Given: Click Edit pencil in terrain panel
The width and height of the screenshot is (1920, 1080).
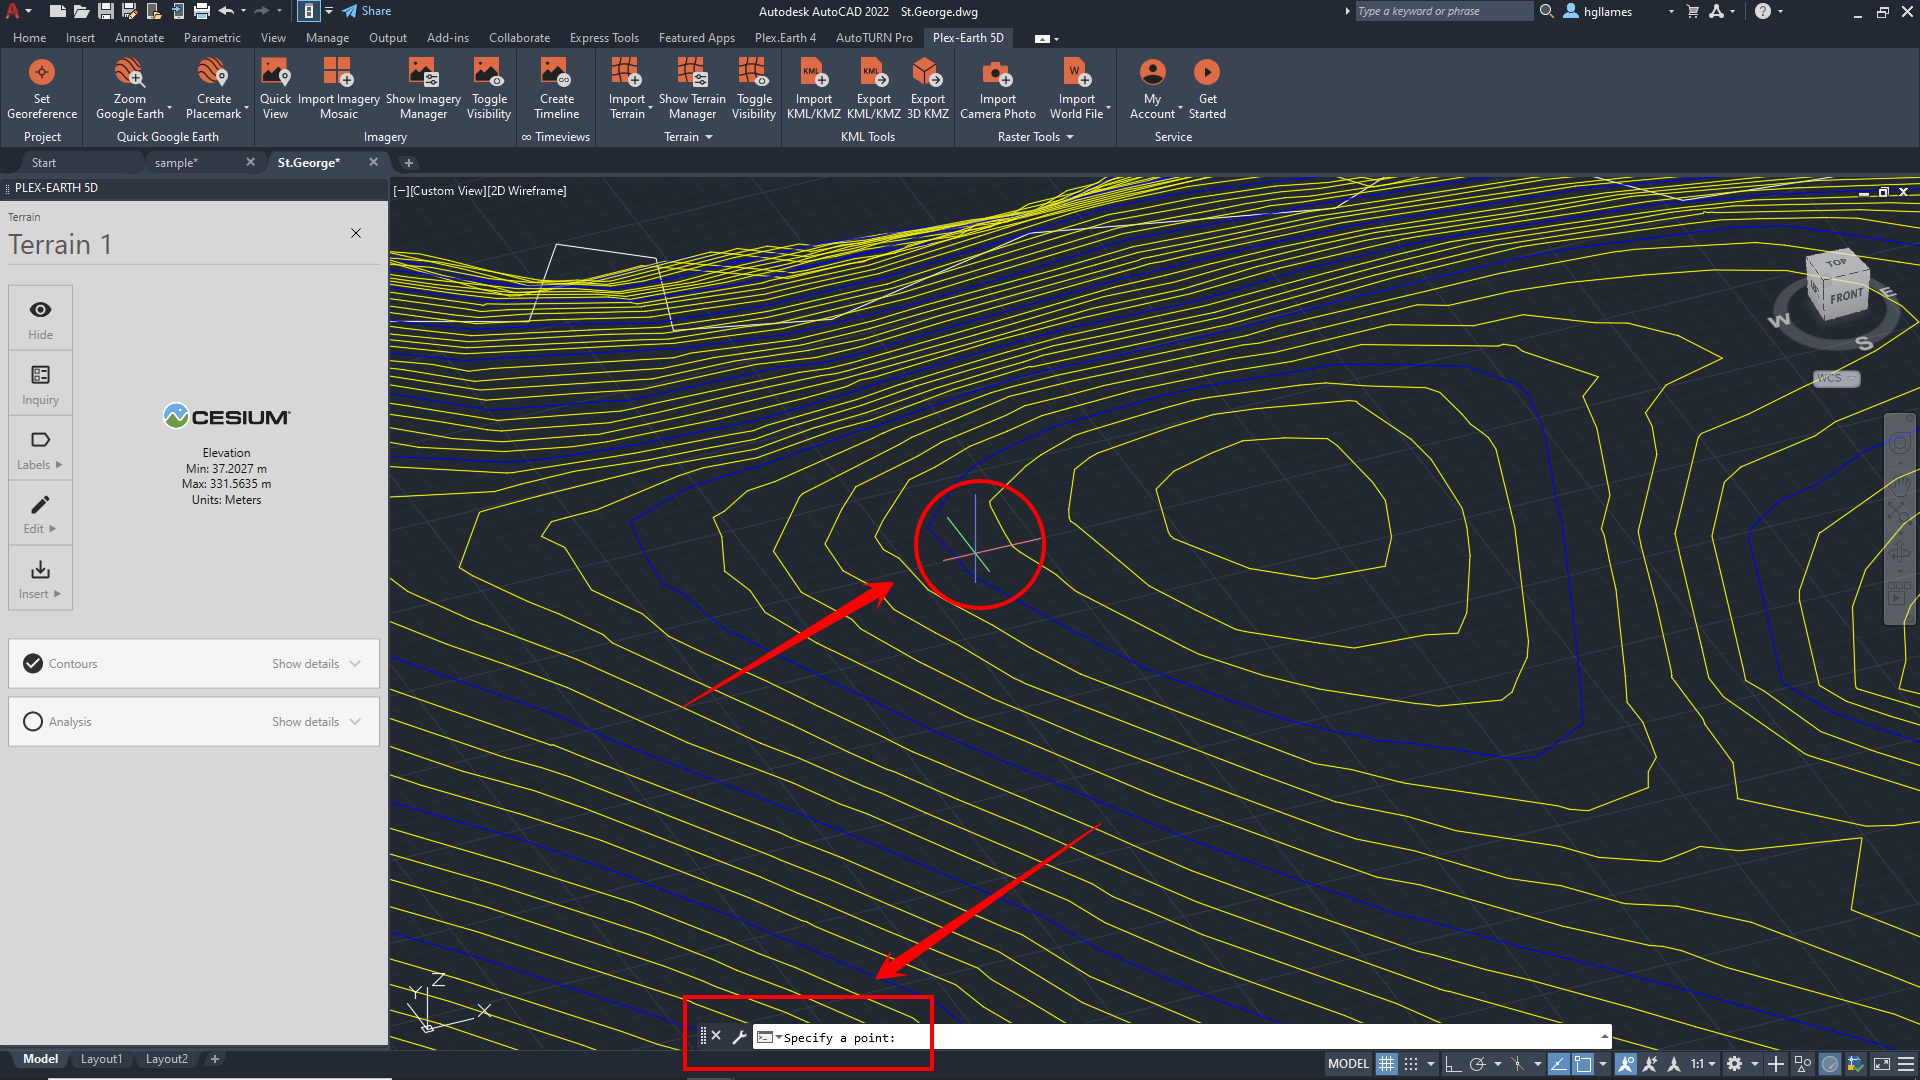Looking at the screenshot, I should tap(41, 513).
